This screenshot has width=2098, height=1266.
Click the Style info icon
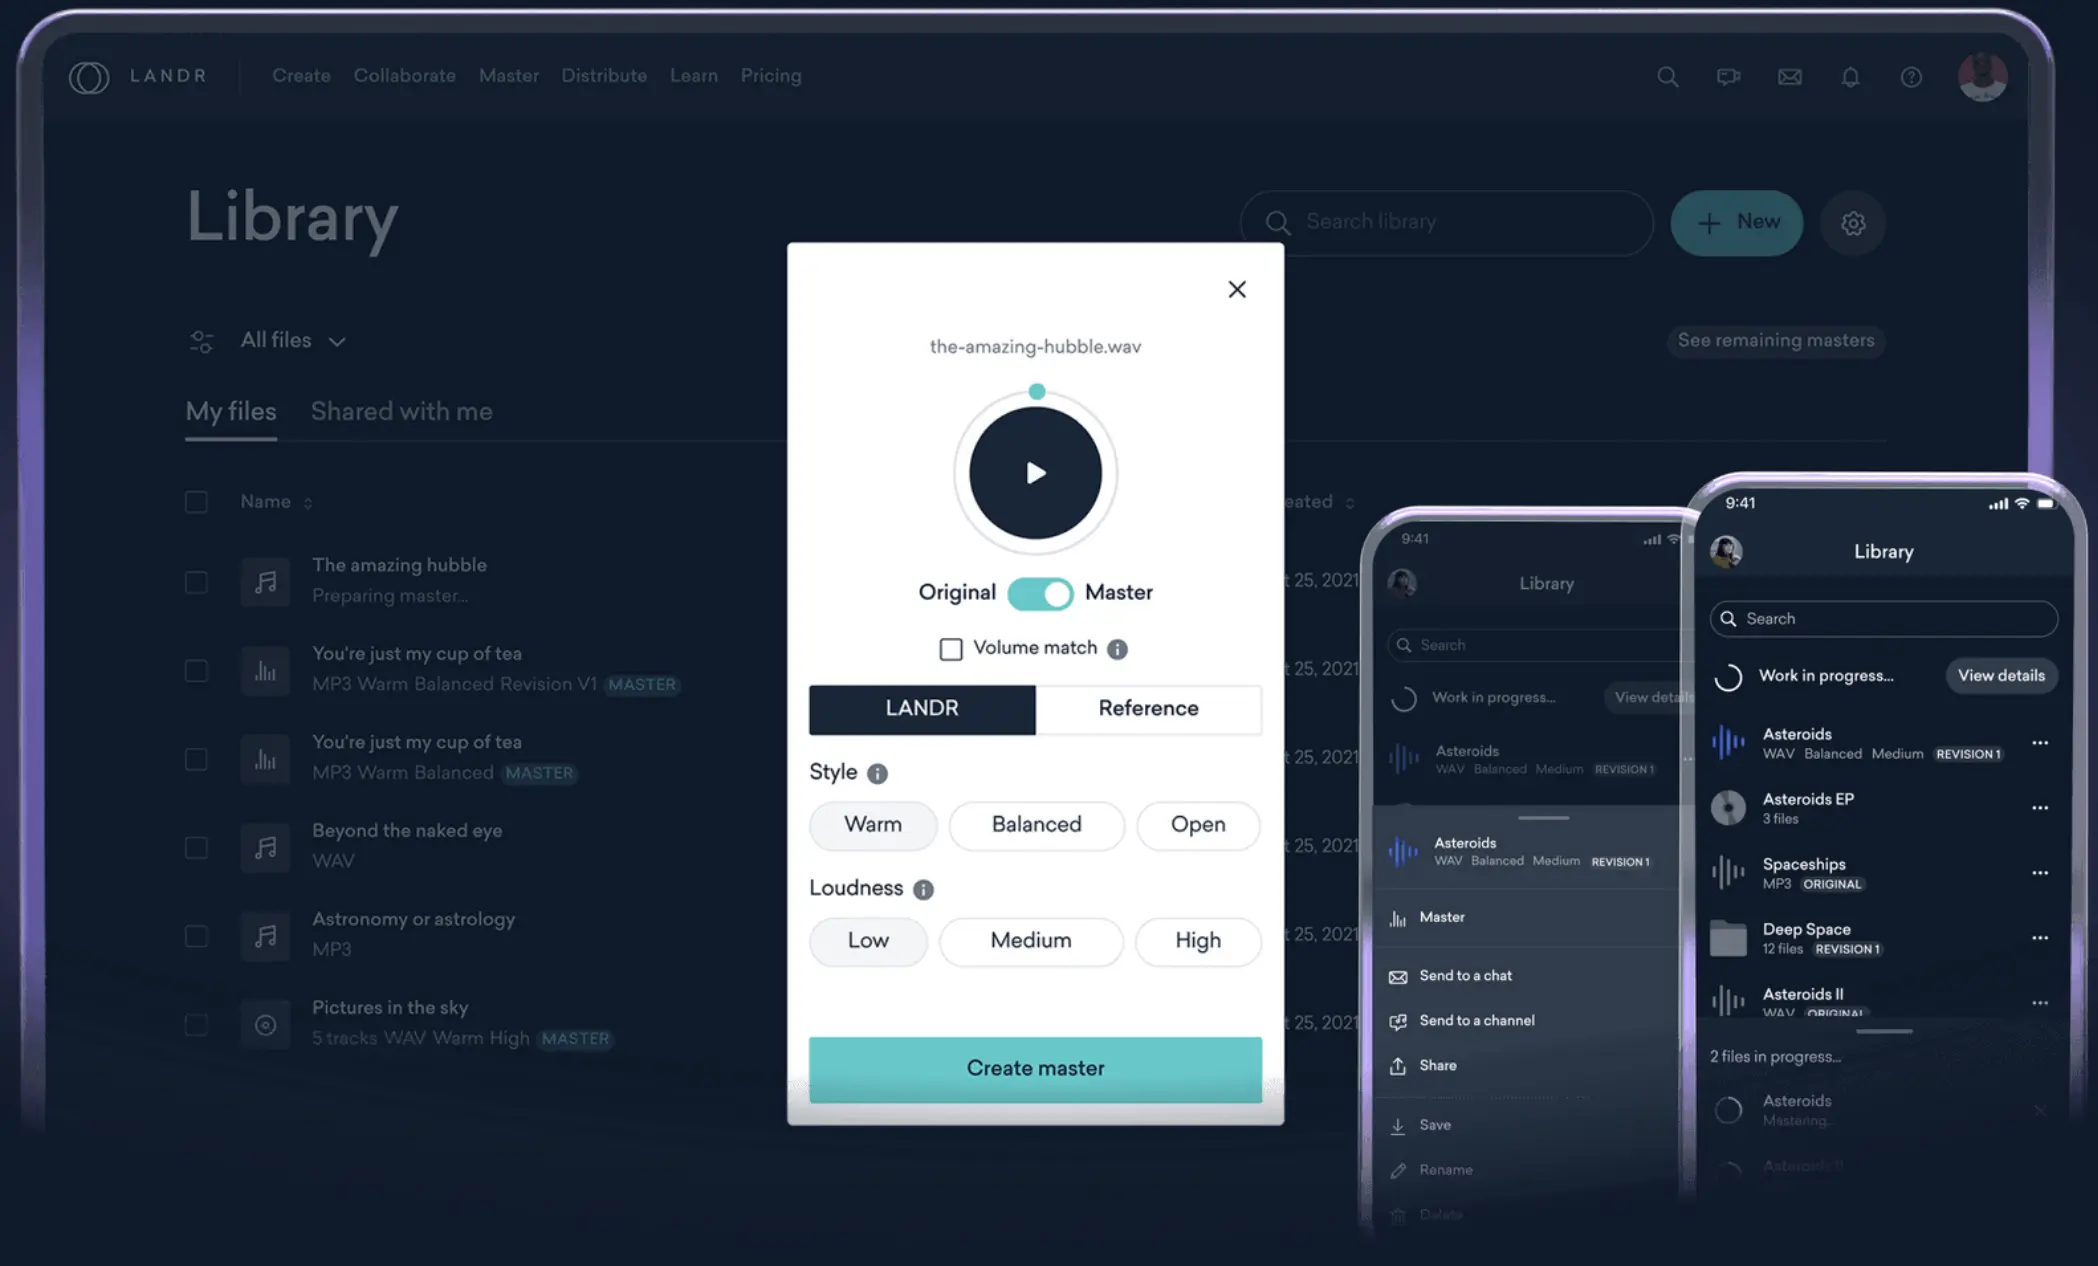pos(877,773)
